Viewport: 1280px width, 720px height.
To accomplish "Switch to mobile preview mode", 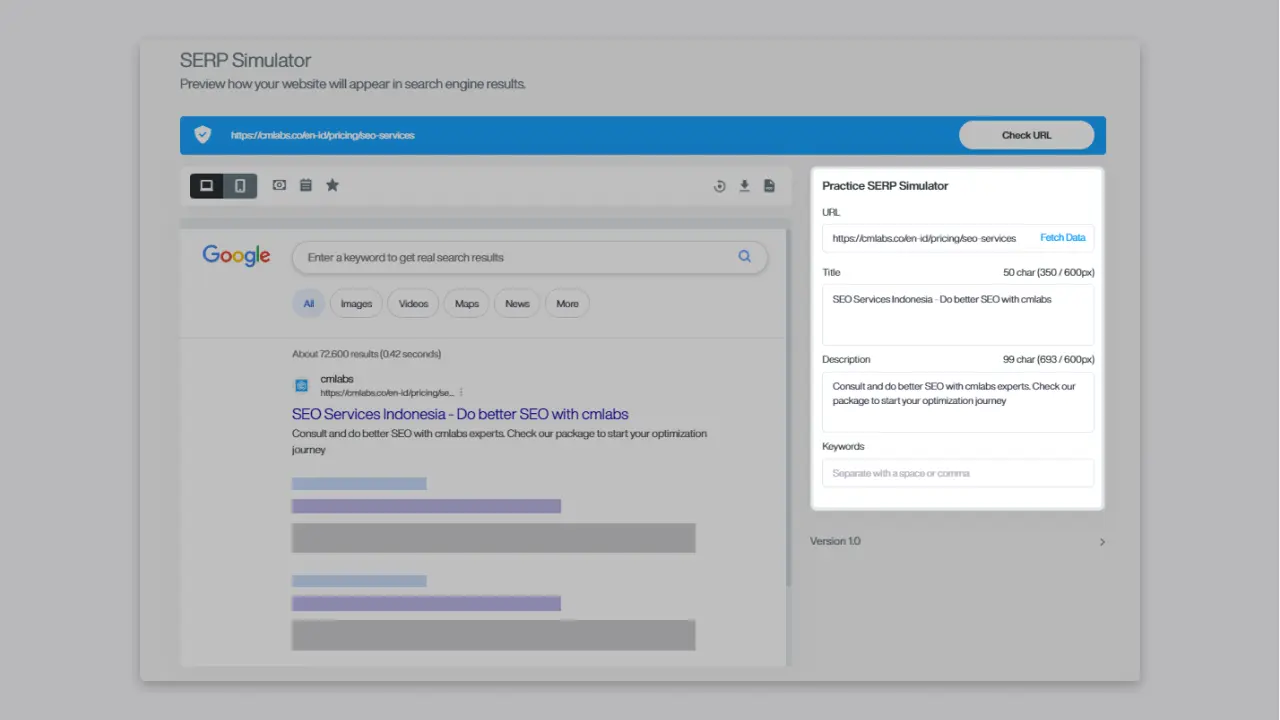I will point(240,185).
